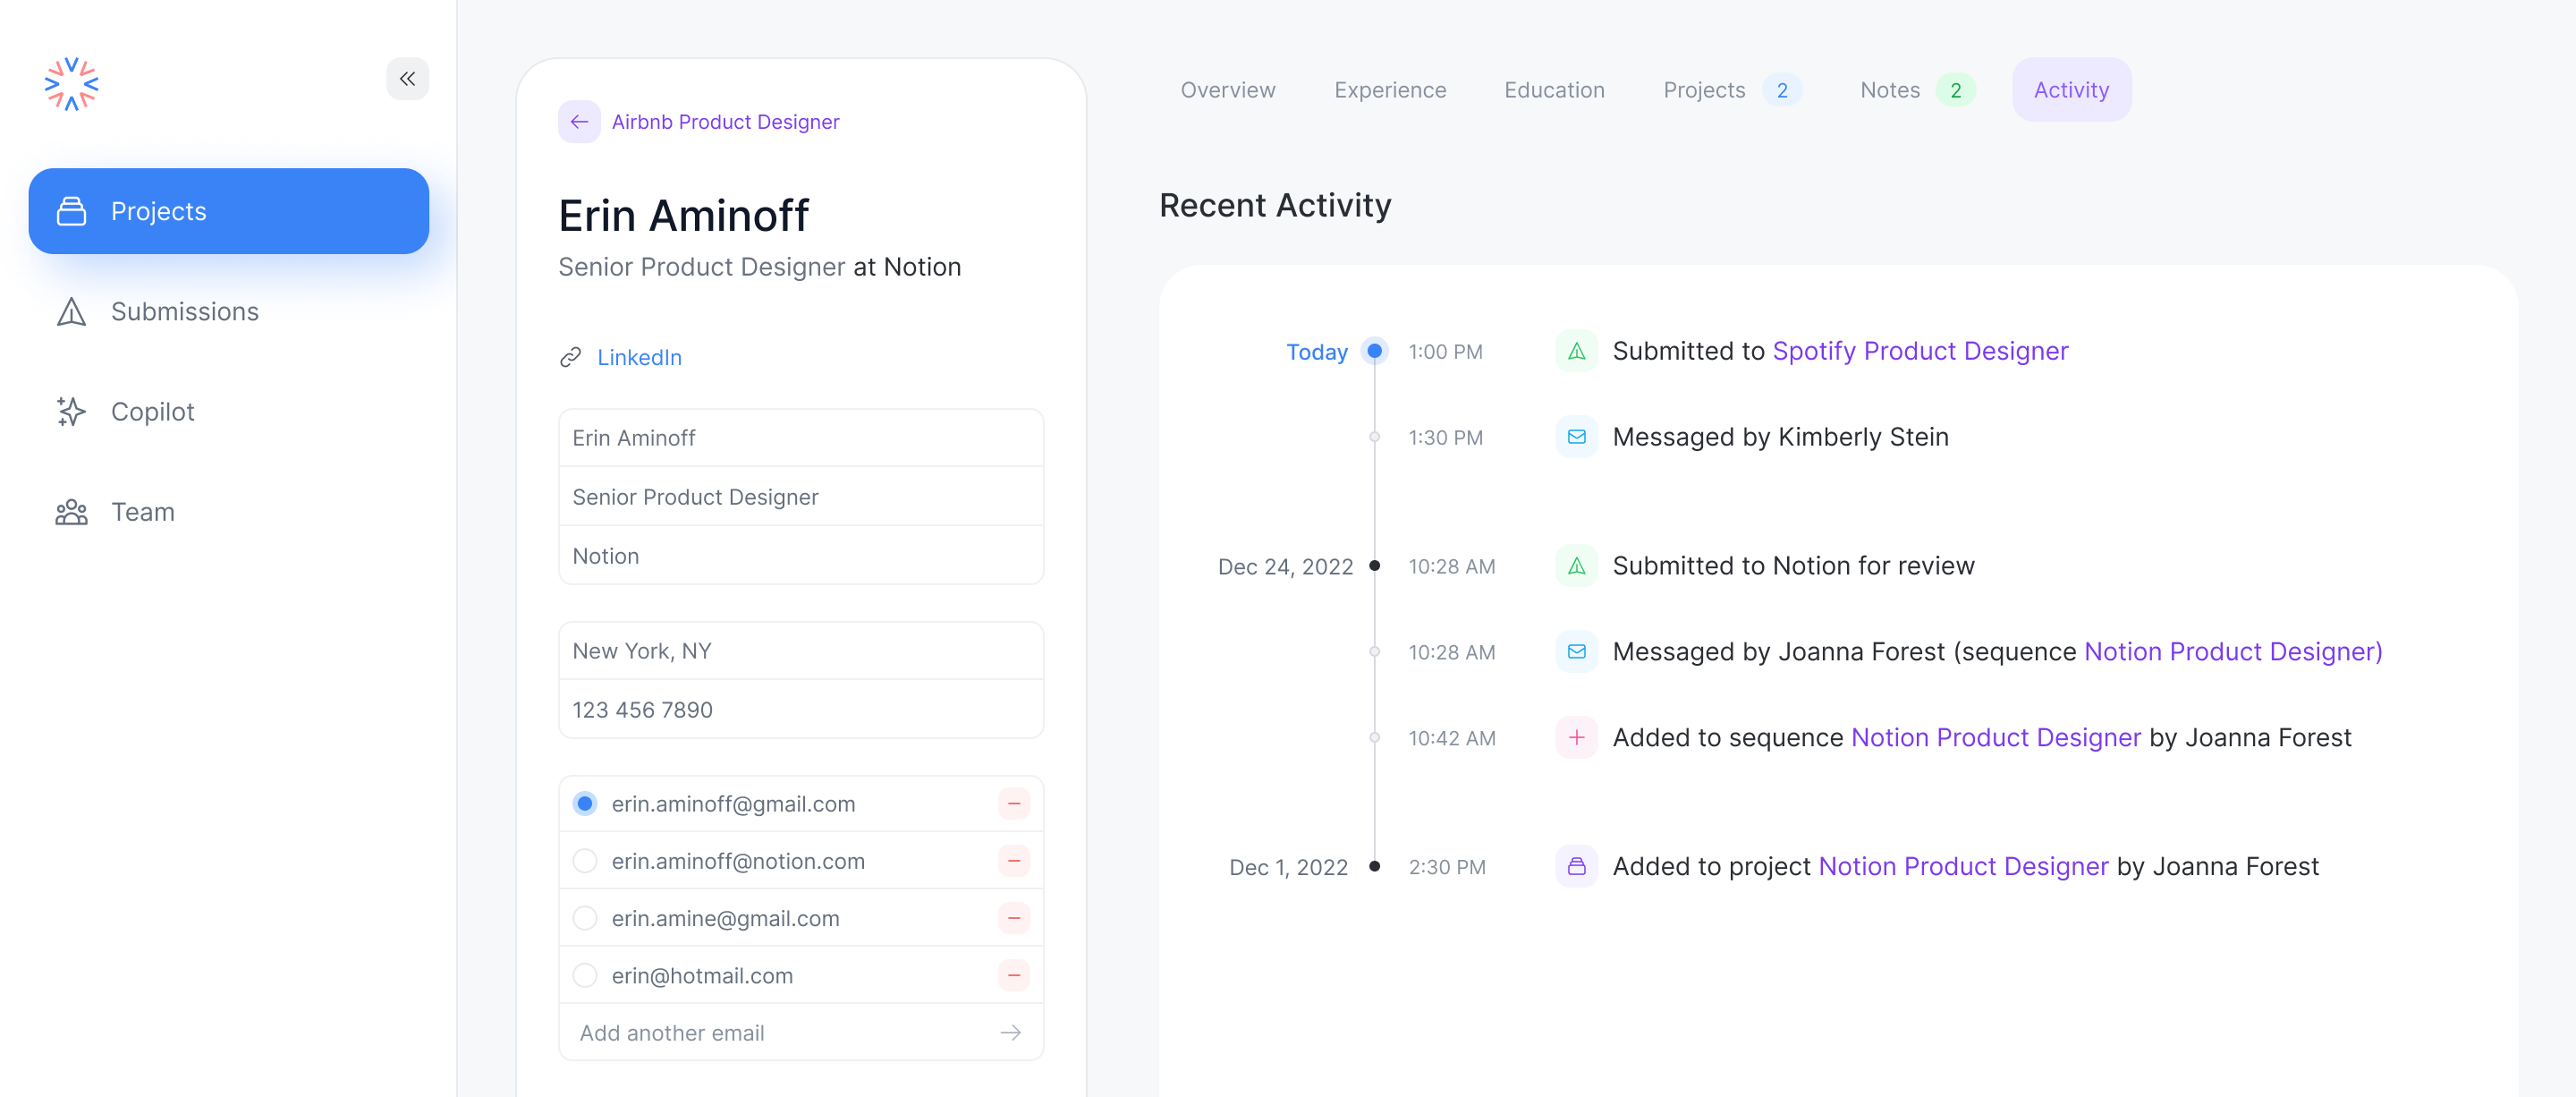Switch to the Overview tab
The width and height of the screenshot is (2576, 1097).
1227,90
